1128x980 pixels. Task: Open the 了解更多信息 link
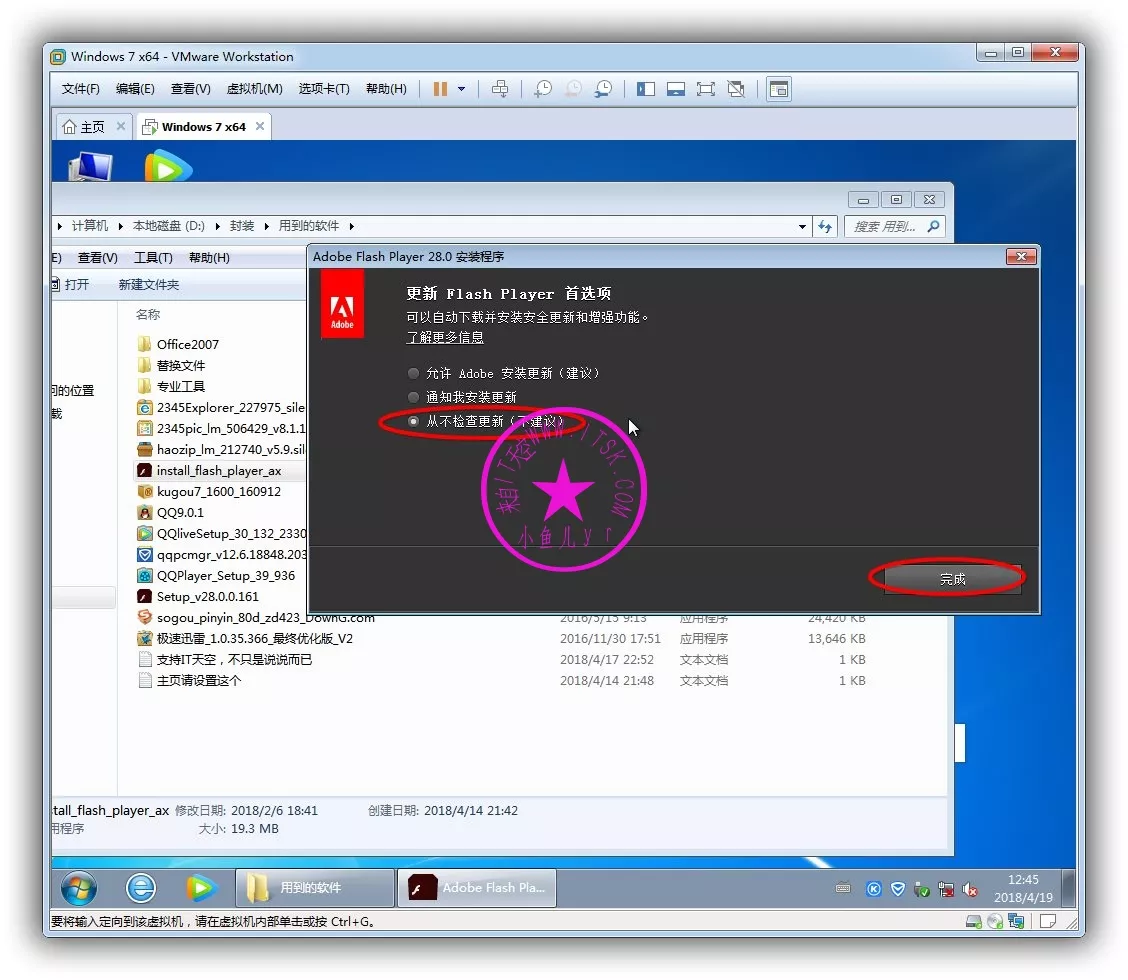445,338
